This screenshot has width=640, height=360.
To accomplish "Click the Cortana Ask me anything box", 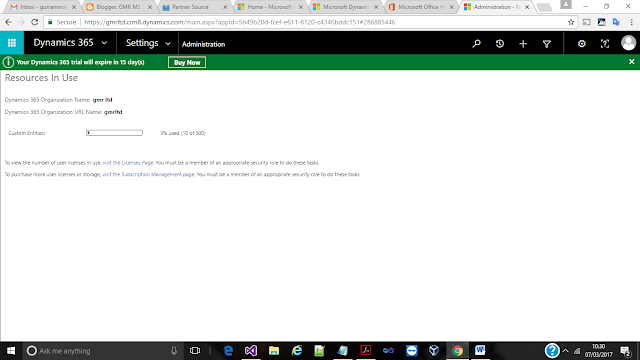I will [x=102, y=351].
